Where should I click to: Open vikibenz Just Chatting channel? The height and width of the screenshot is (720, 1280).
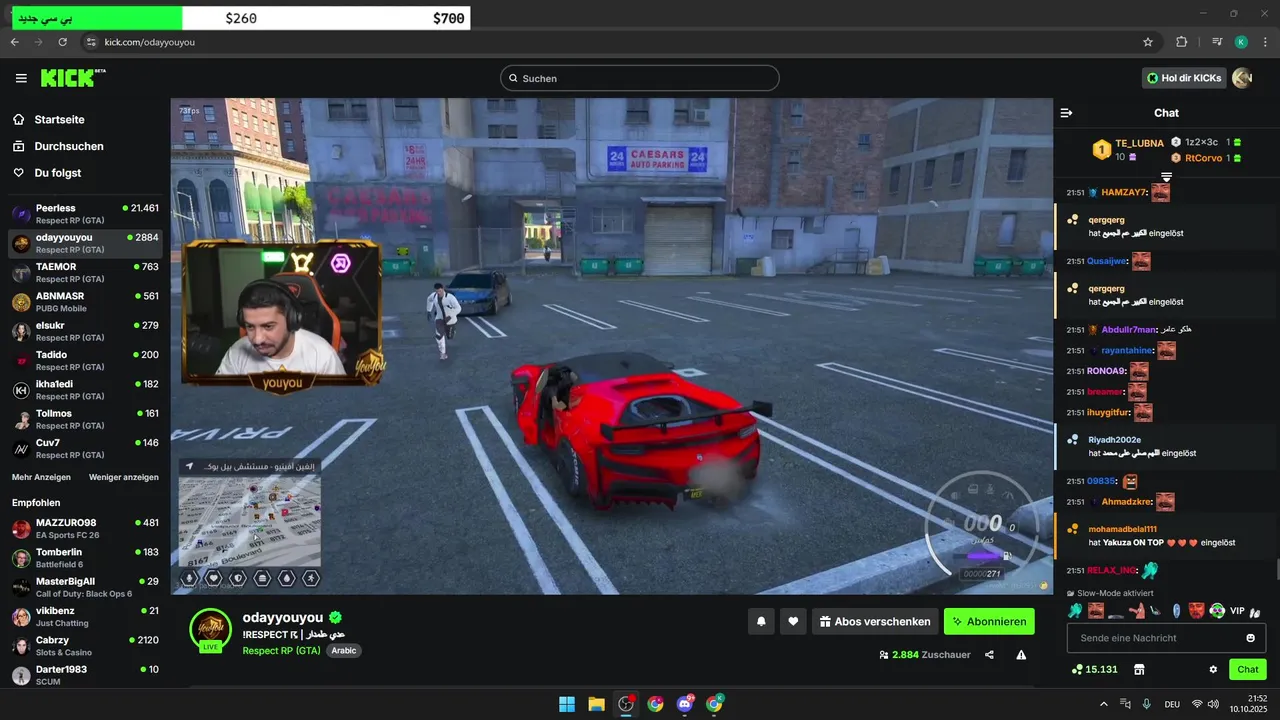[85, 616]
